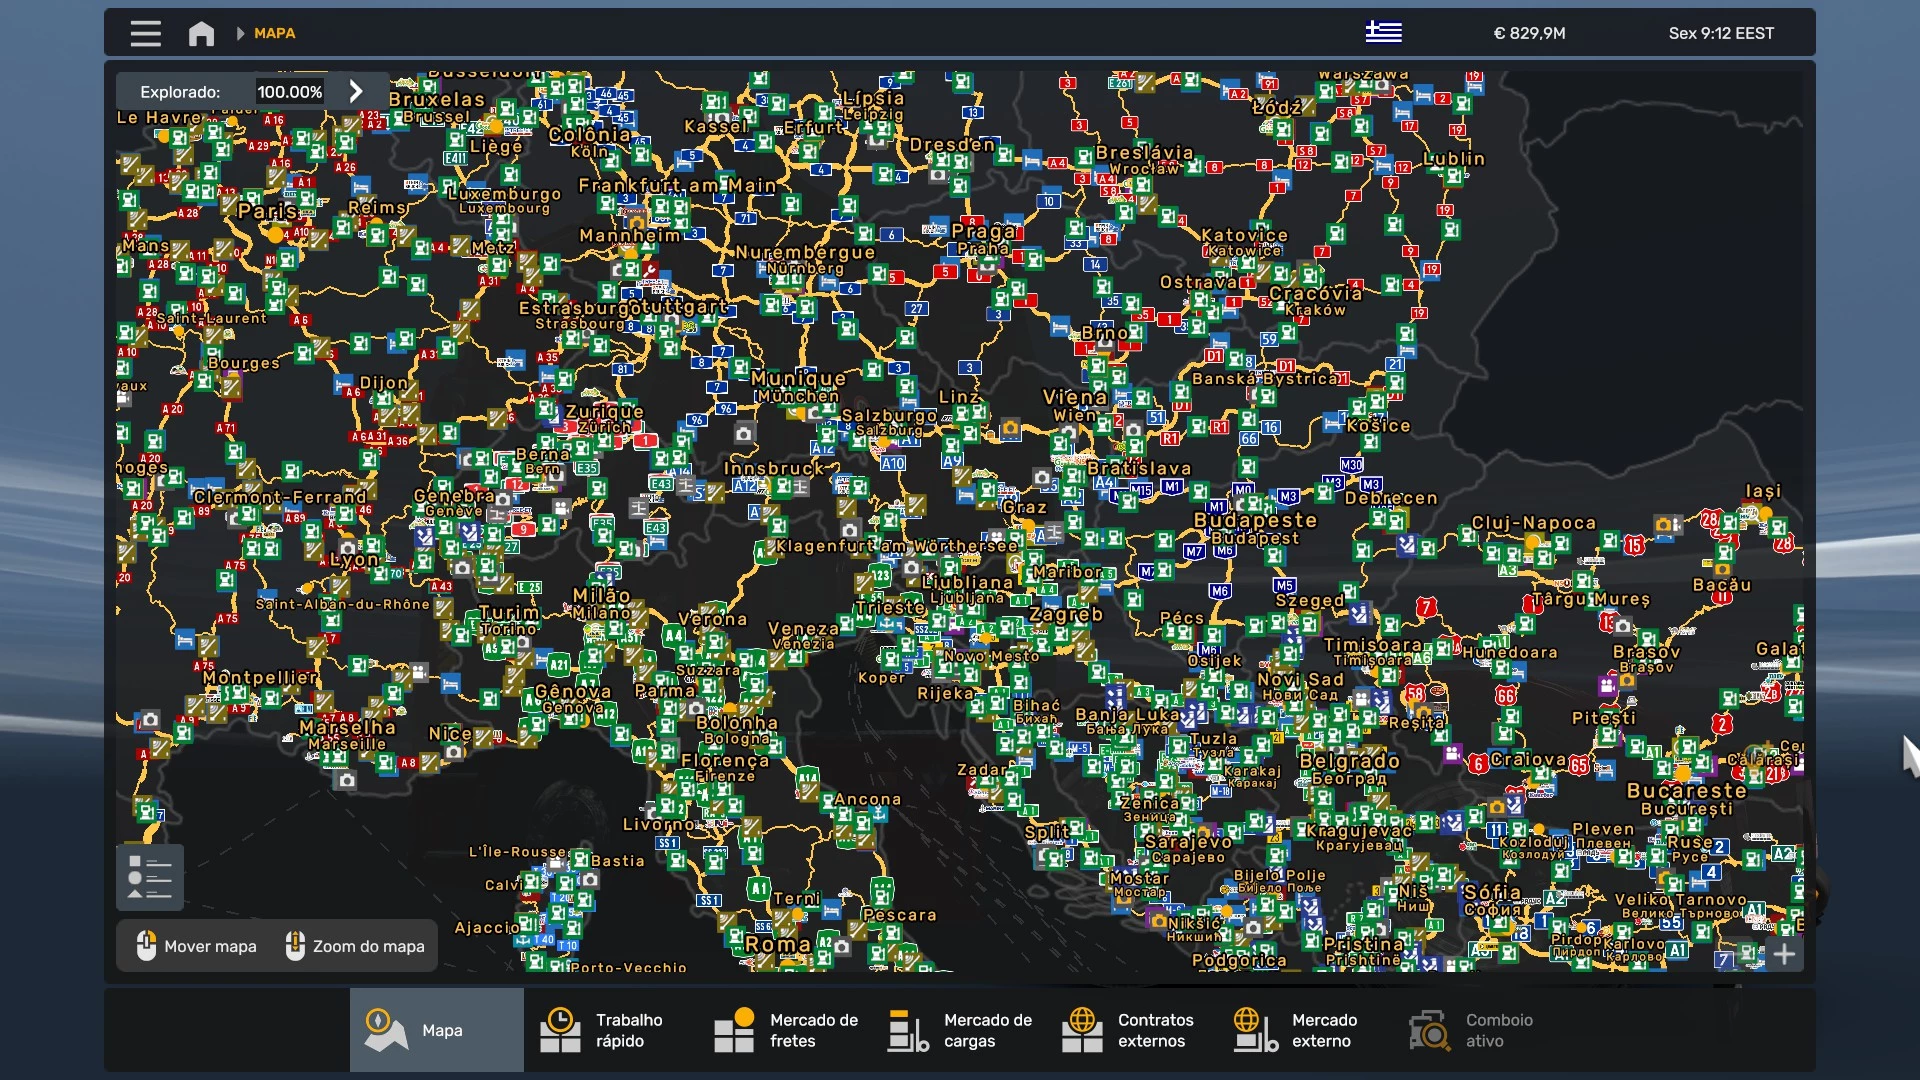Click the Sex 9:12 EEST clock
This screenshot has height=1080, width=1920.
tap(1720, 33)
